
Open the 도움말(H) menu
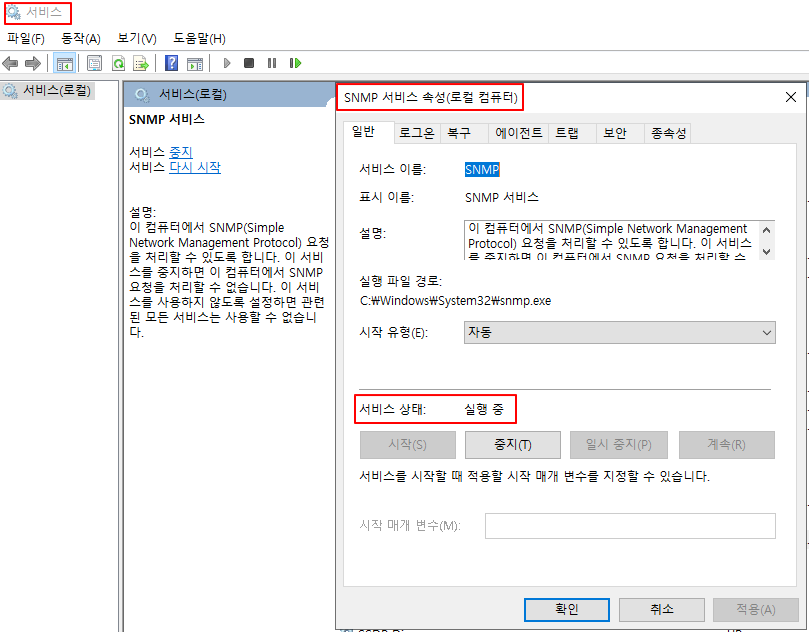[x=199, y=39]
